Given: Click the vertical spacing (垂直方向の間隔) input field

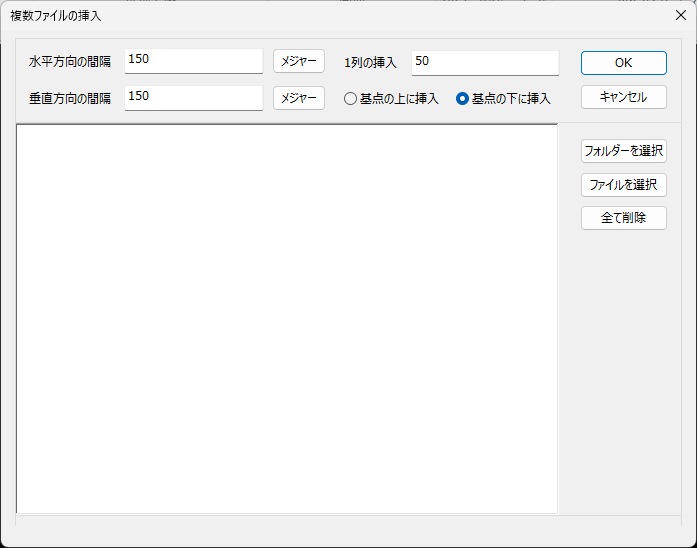Looking at the screenshot, I should [x=193, y=97].
